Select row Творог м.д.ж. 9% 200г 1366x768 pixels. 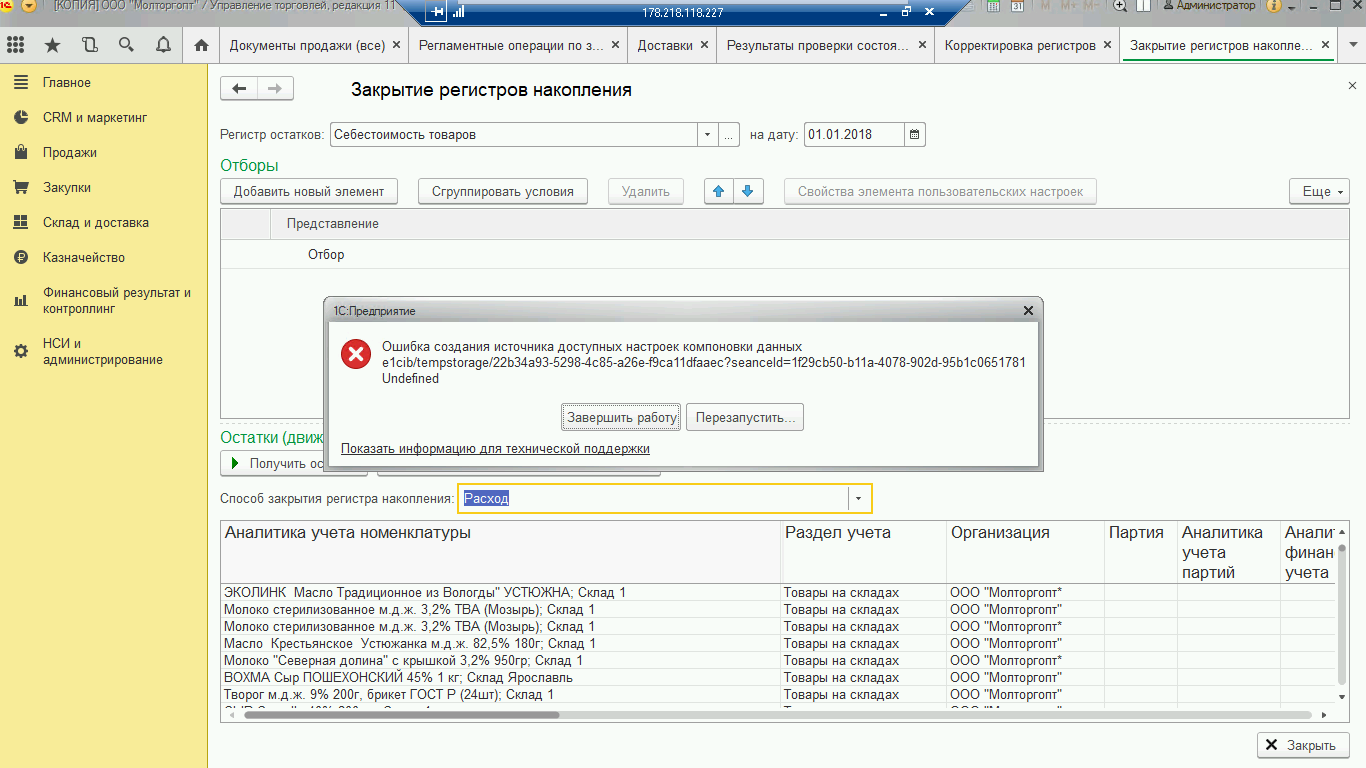[x=778, y=695]
